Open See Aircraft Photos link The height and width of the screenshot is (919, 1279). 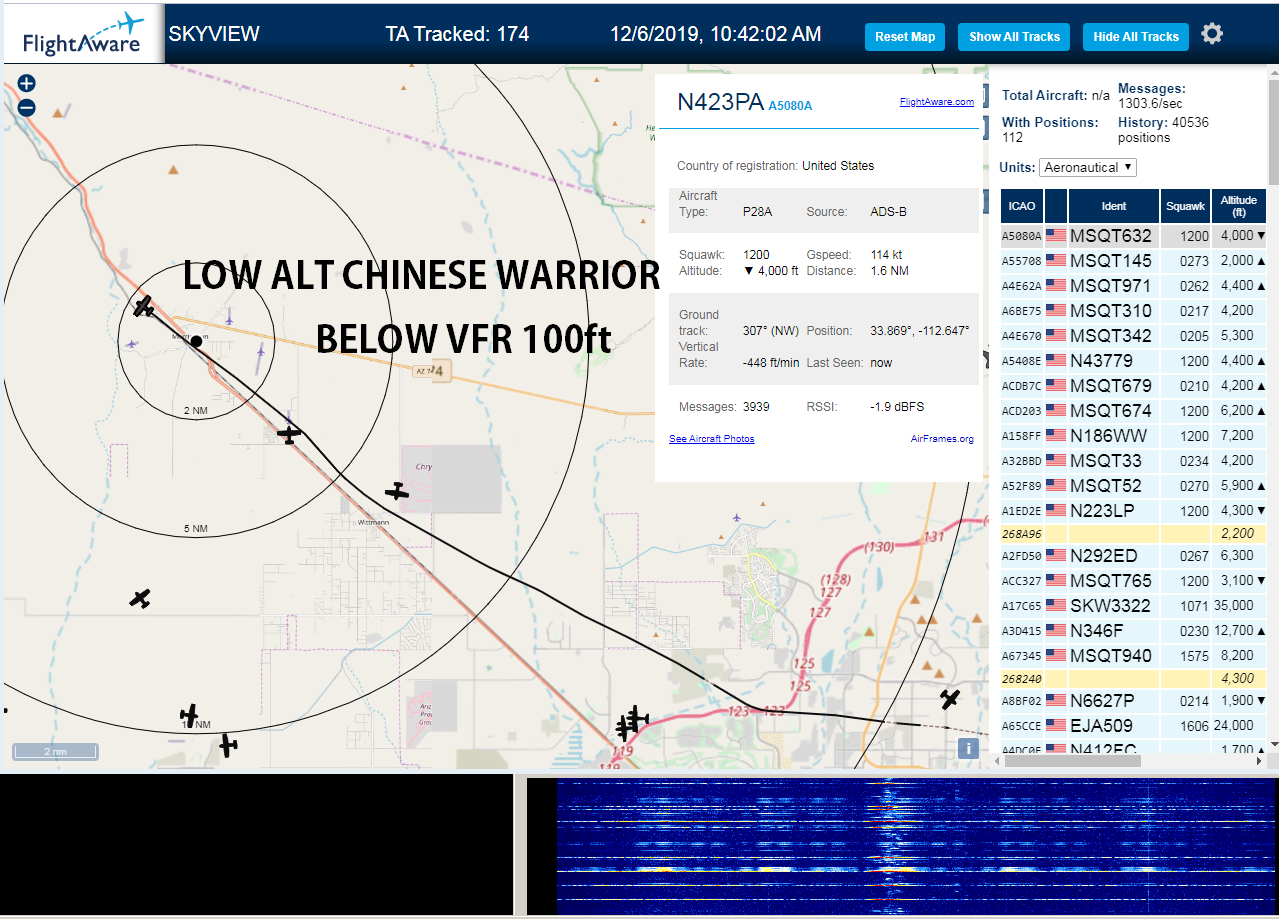click(x=712, y=439)
